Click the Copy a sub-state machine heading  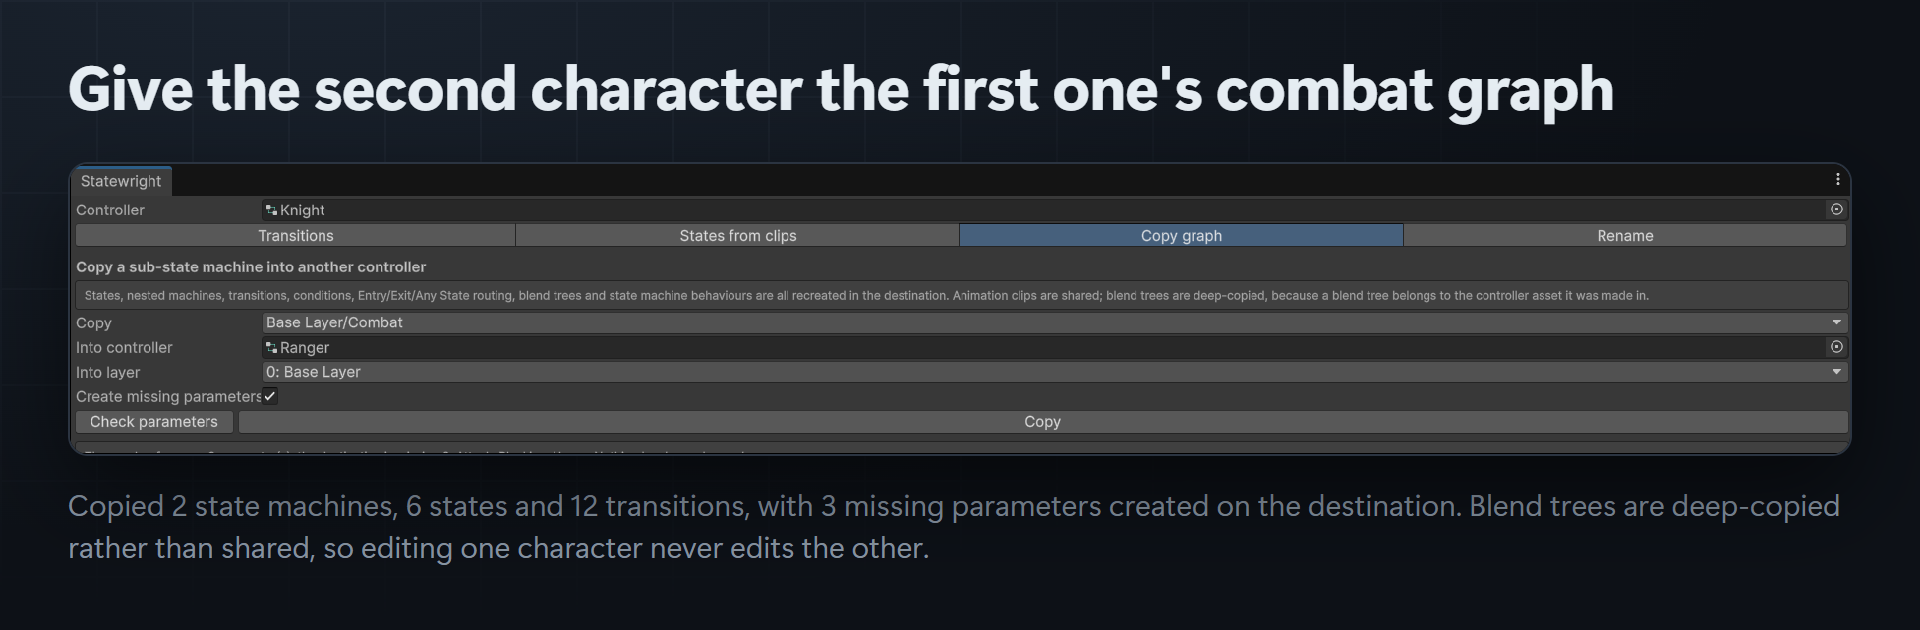pos(251,267)
